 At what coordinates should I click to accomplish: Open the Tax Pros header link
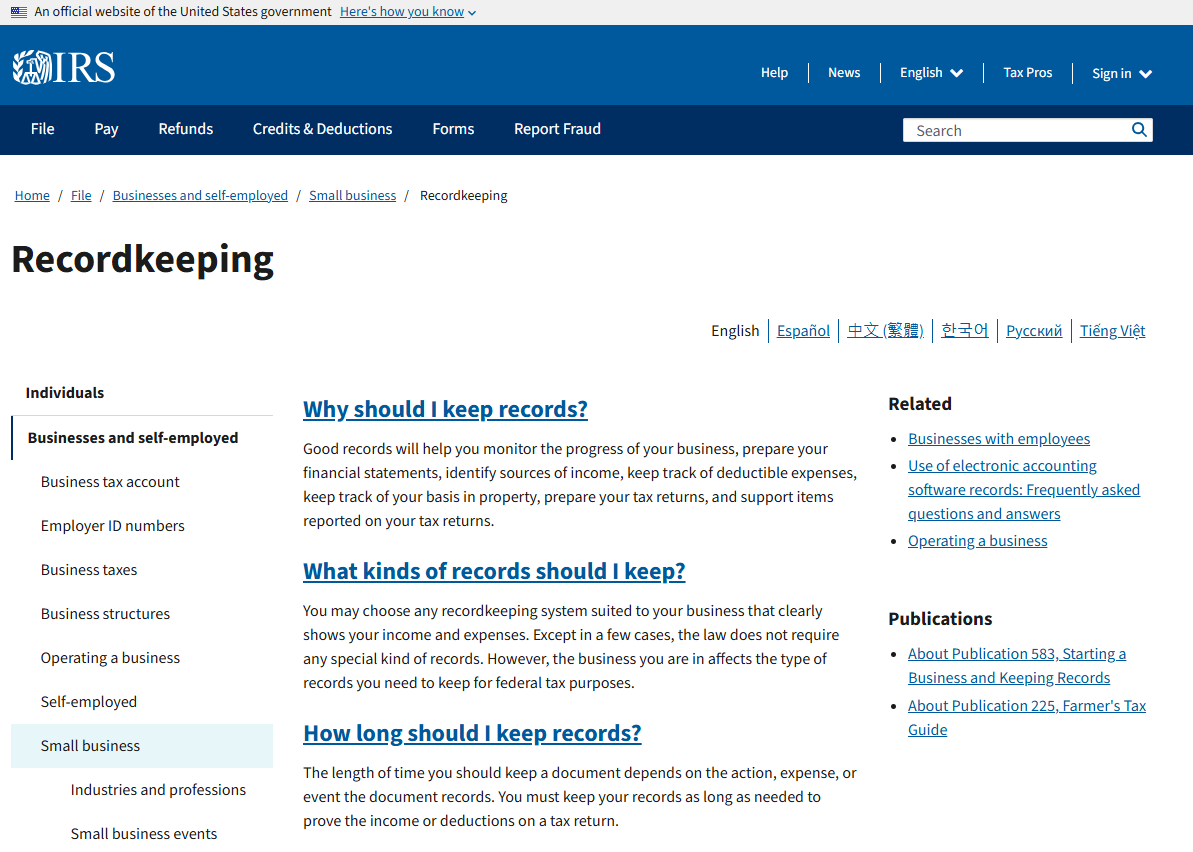pos(1027,73)
